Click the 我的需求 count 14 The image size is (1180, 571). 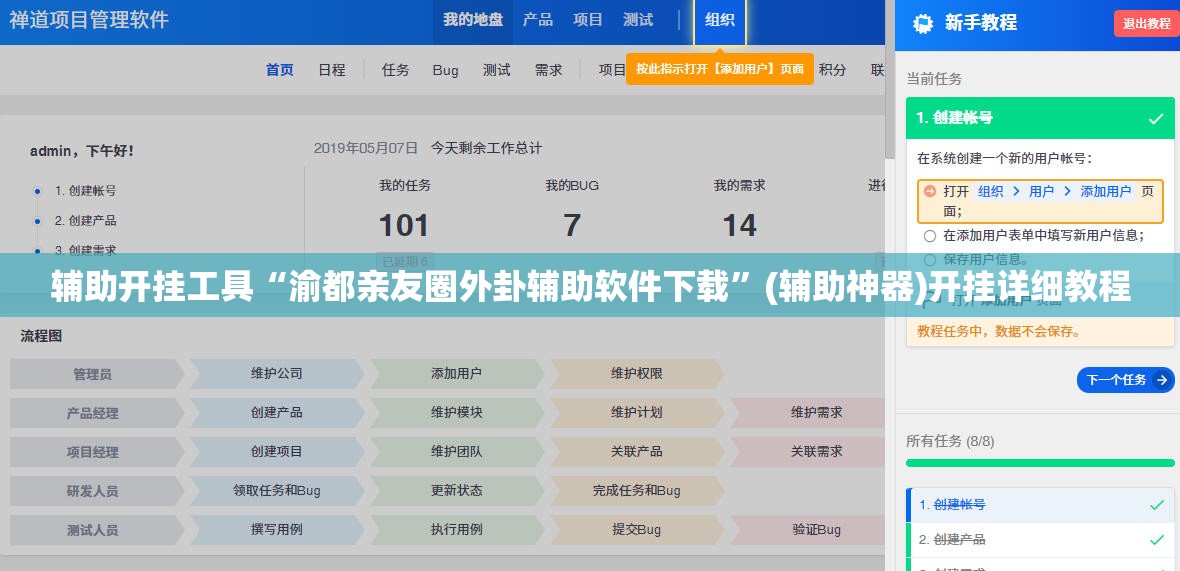pos(739,225)
